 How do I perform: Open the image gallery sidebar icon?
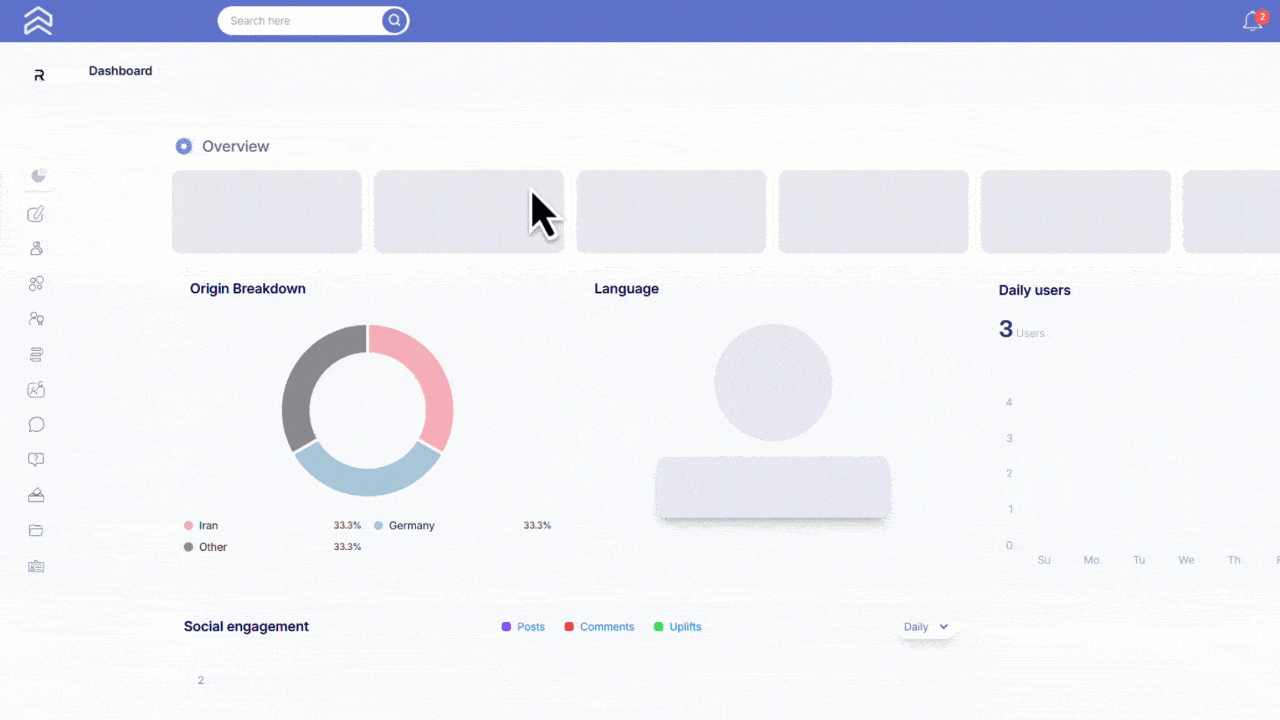pyautogui.click(x=36, y=390)
